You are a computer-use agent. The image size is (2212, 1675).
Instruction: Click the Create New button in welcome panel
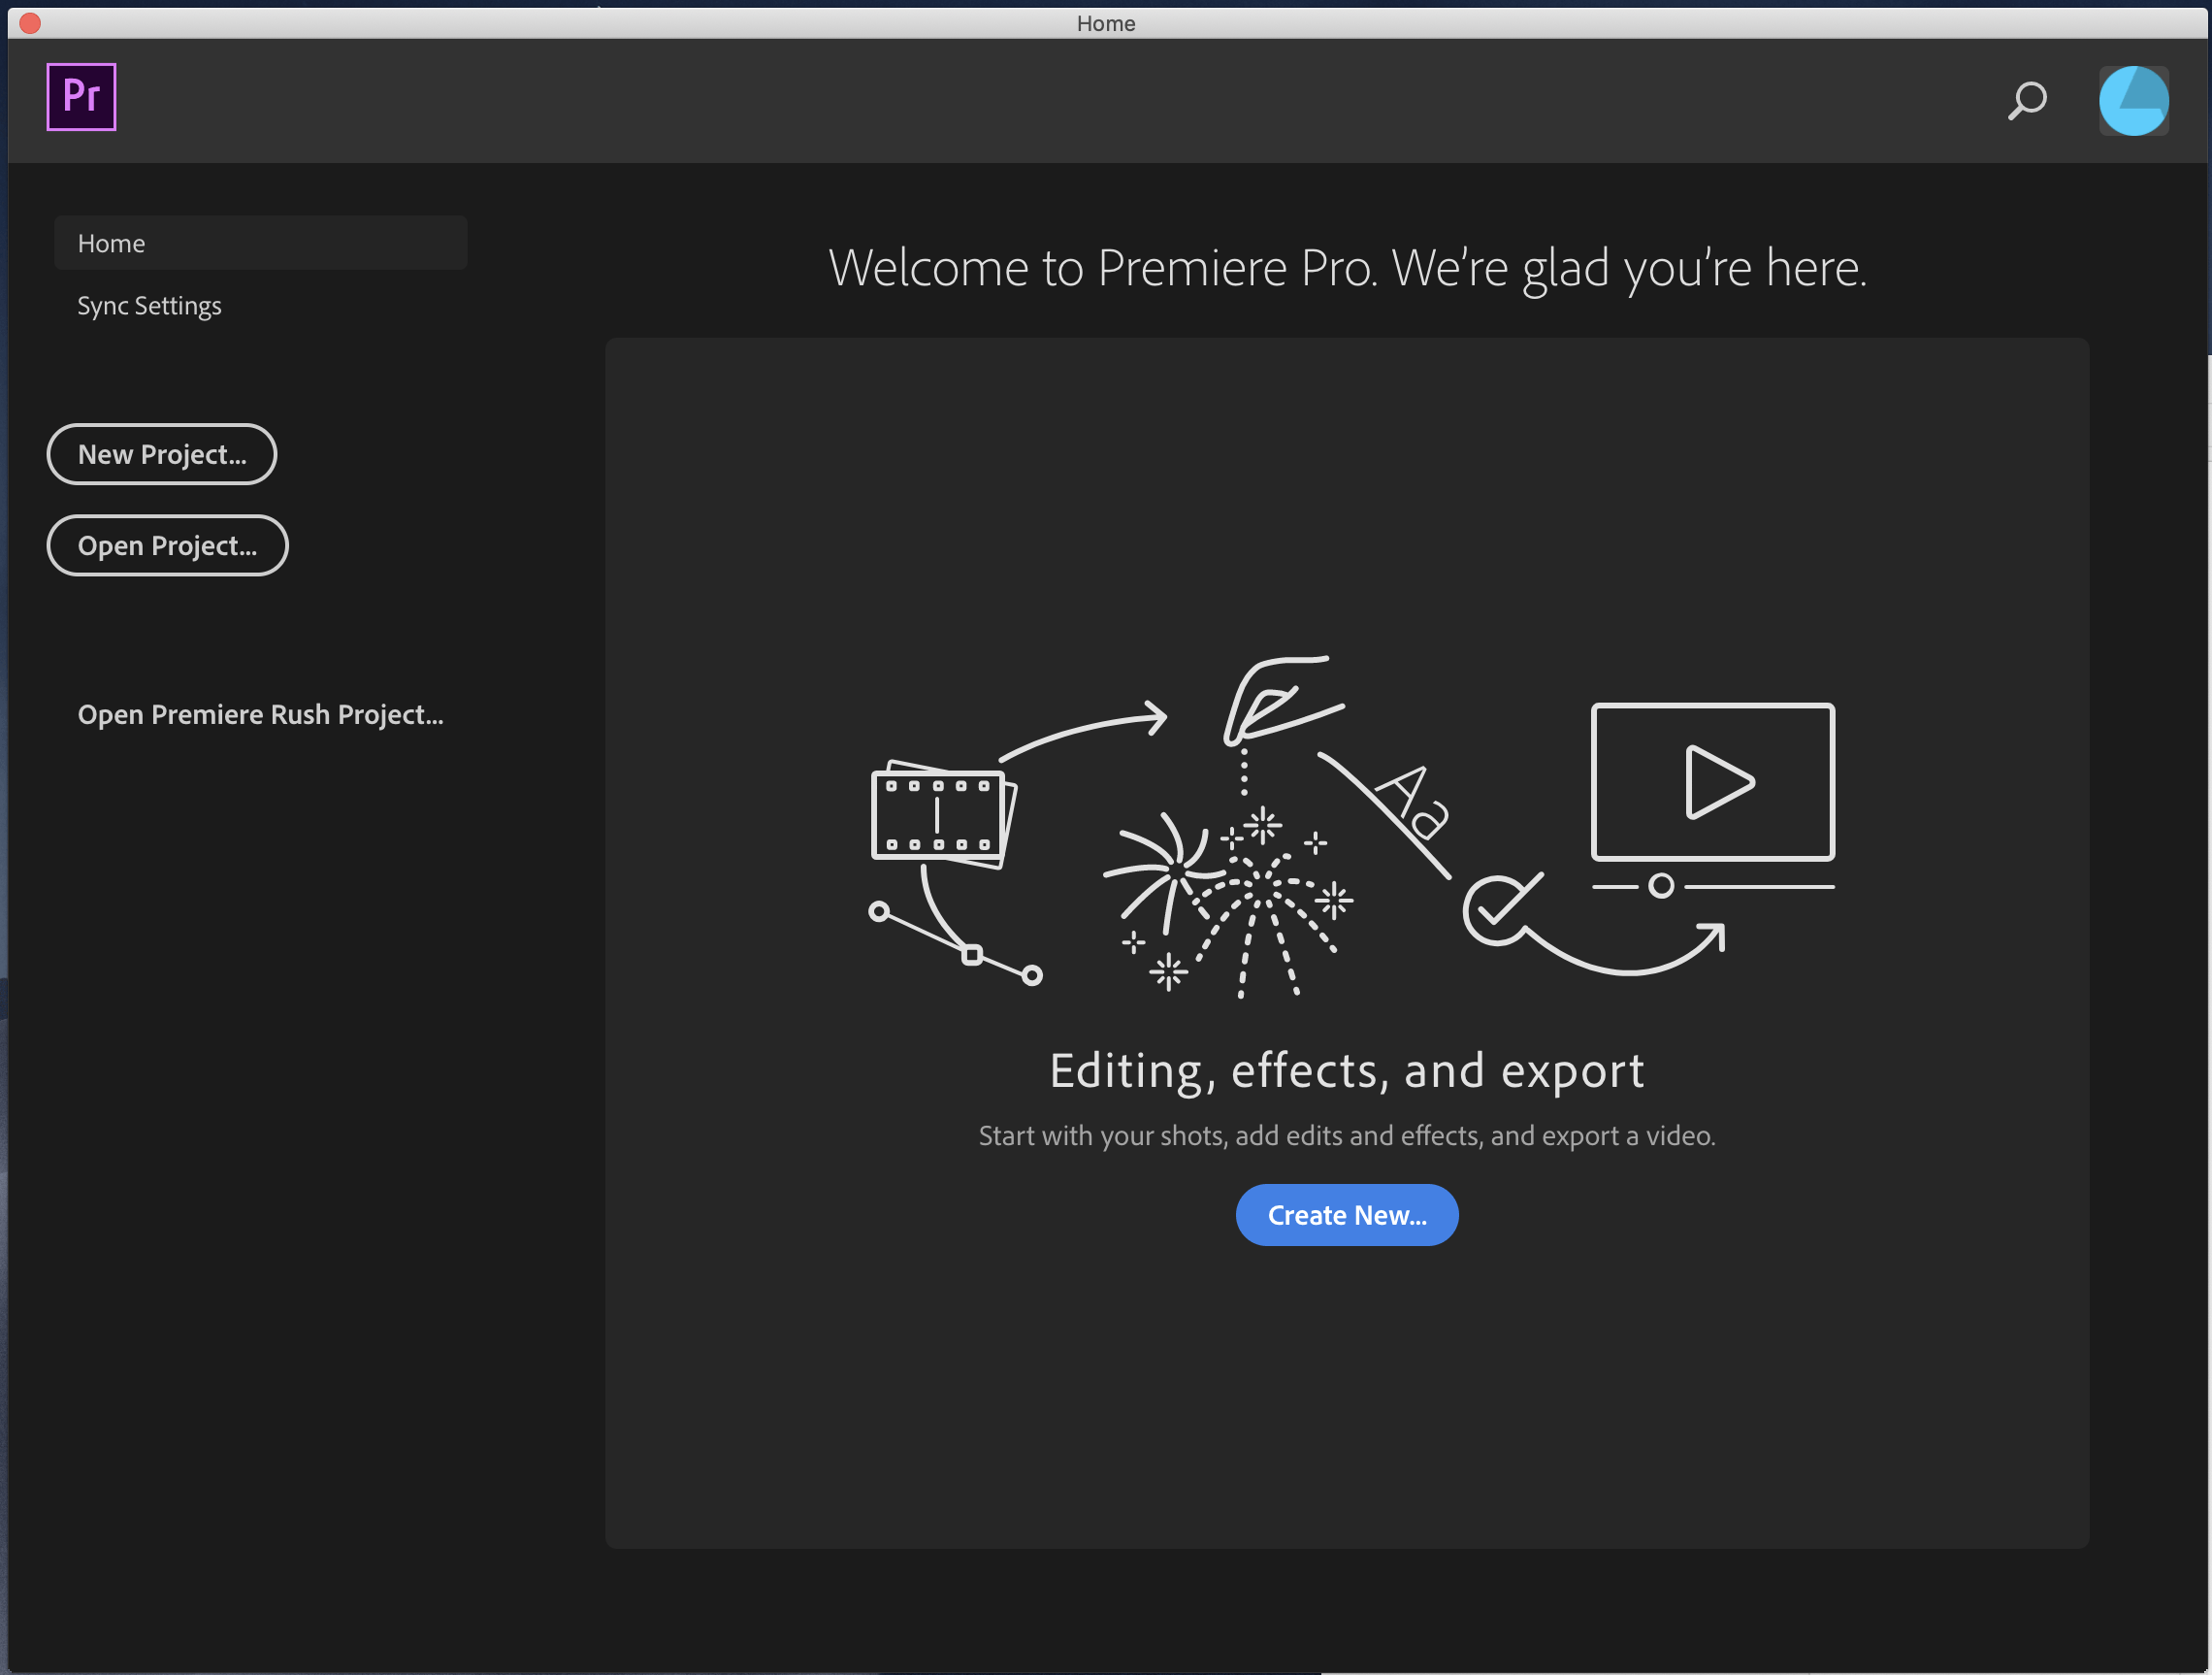click(x=1347, y=1214)
